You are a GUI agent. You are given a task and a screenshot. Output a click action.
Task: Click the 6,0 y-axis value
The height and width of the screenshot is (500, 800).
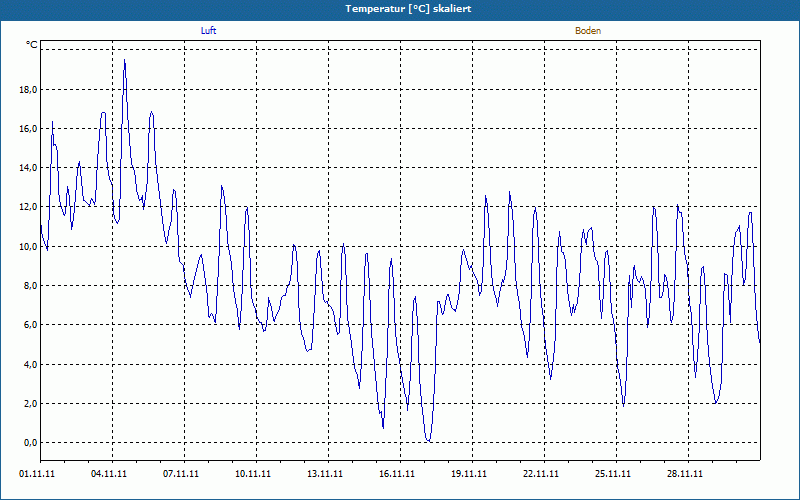tap(32, 325)
